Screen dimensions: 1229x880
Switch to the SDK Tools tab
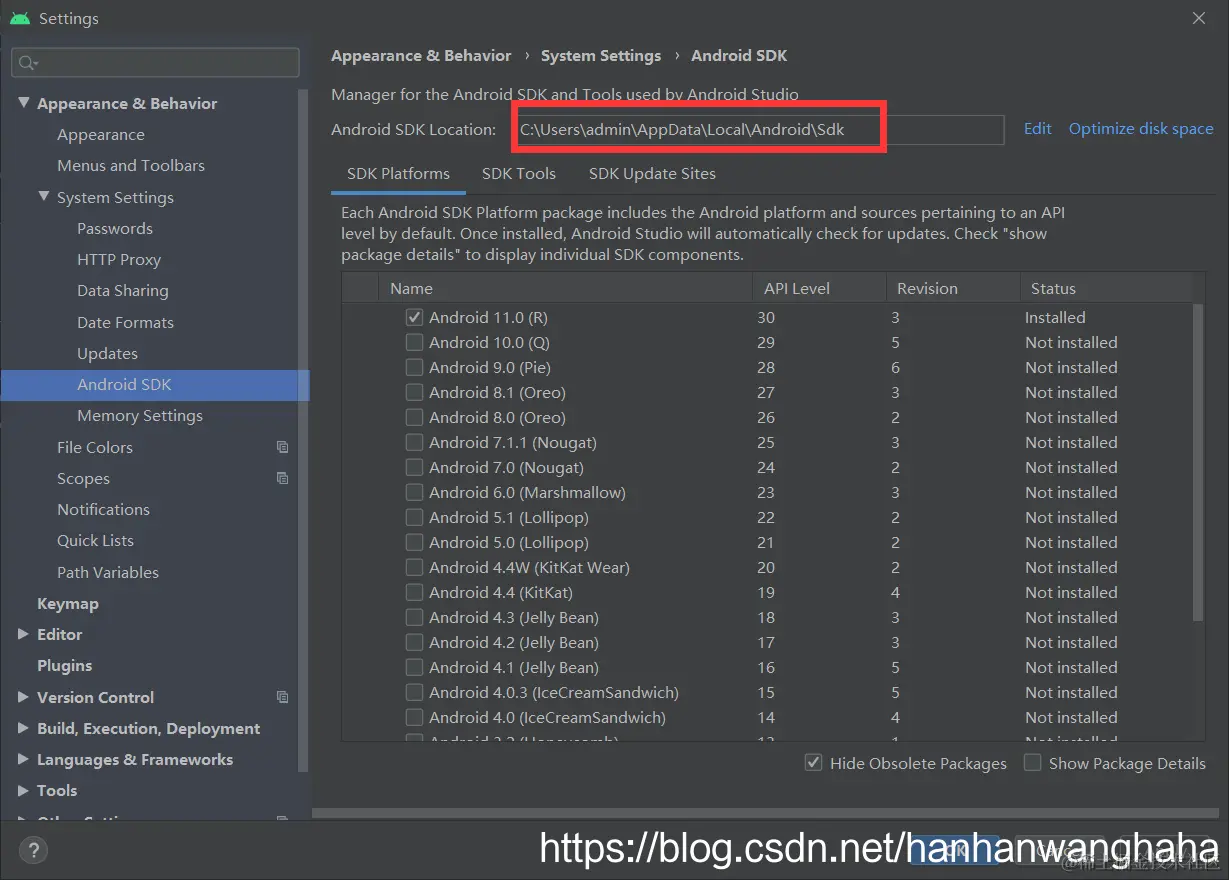tap(518, 173)
